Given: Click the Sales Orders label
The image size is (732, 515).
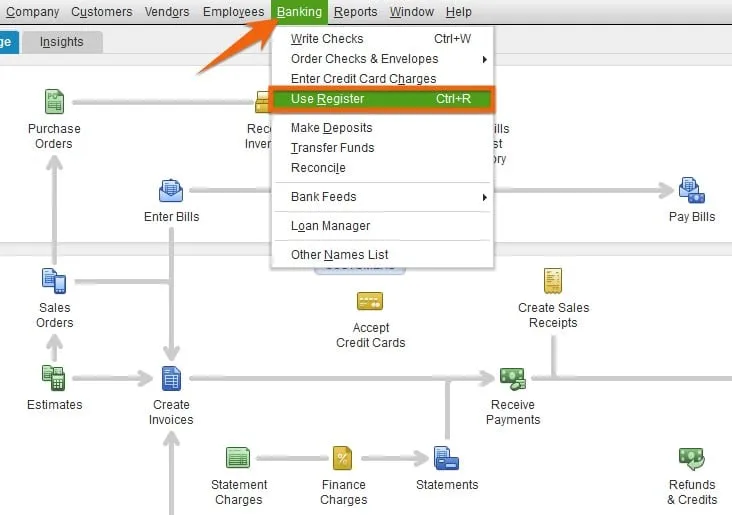Looking at the screenshot, I should [55, 315].
